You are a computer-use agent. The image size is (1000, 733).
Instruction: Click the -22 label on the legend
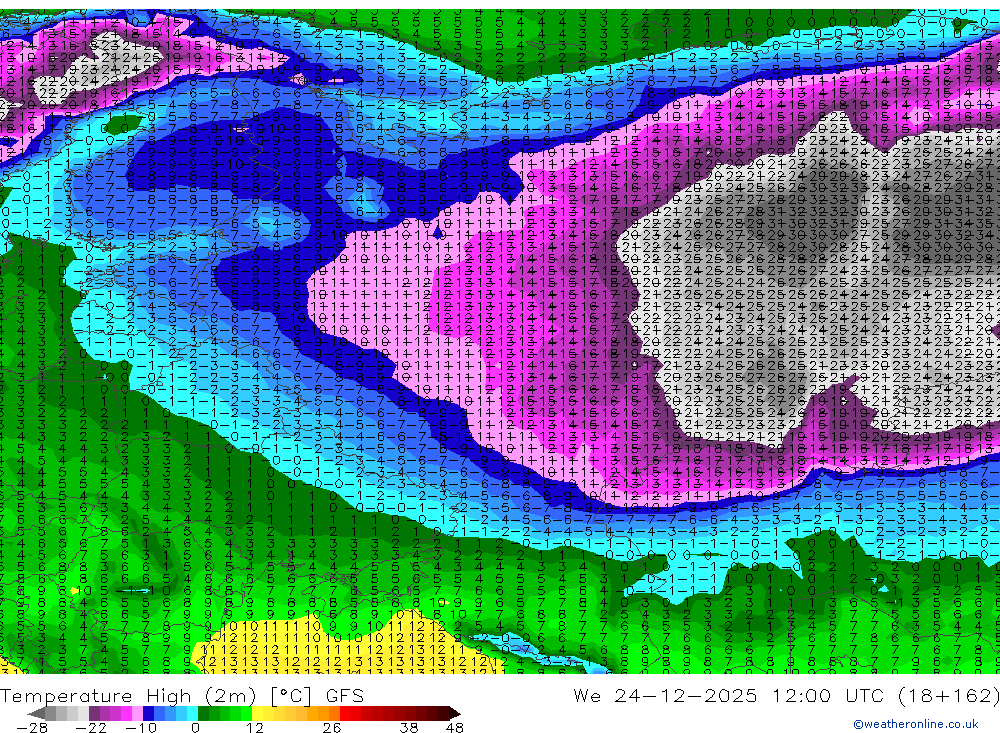(91, 728)
